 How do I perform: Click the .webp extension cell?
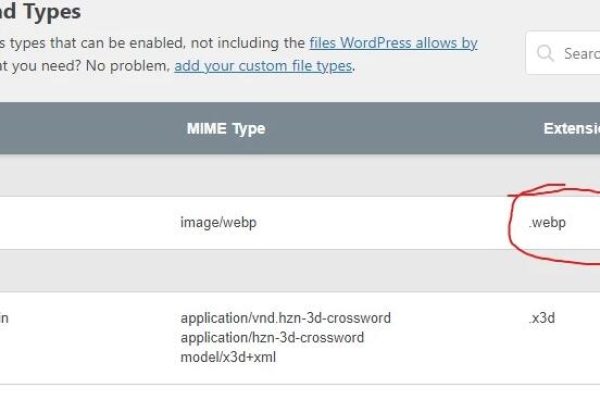(547, 222)
